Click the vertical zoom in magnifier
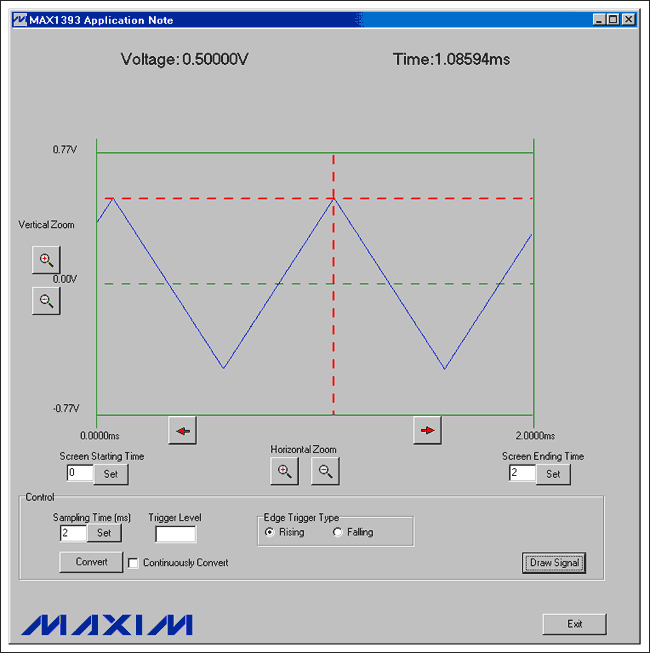Viewport: 650px width, 653px height. (x=45, y=260)
